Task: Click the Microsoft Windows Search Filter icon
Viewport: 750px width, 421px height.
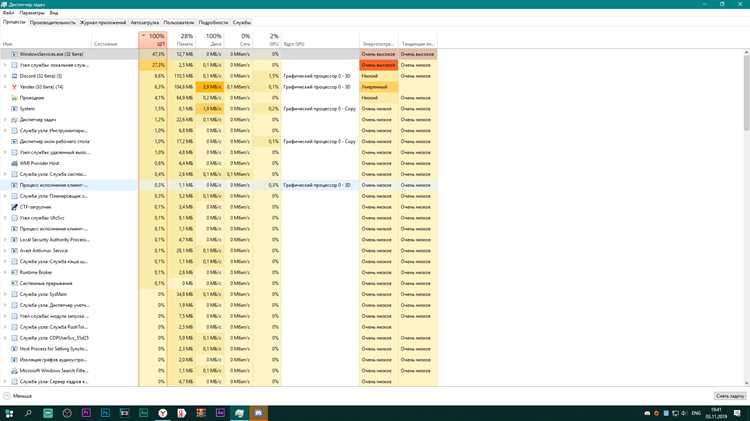Action: tap(14, 371)
